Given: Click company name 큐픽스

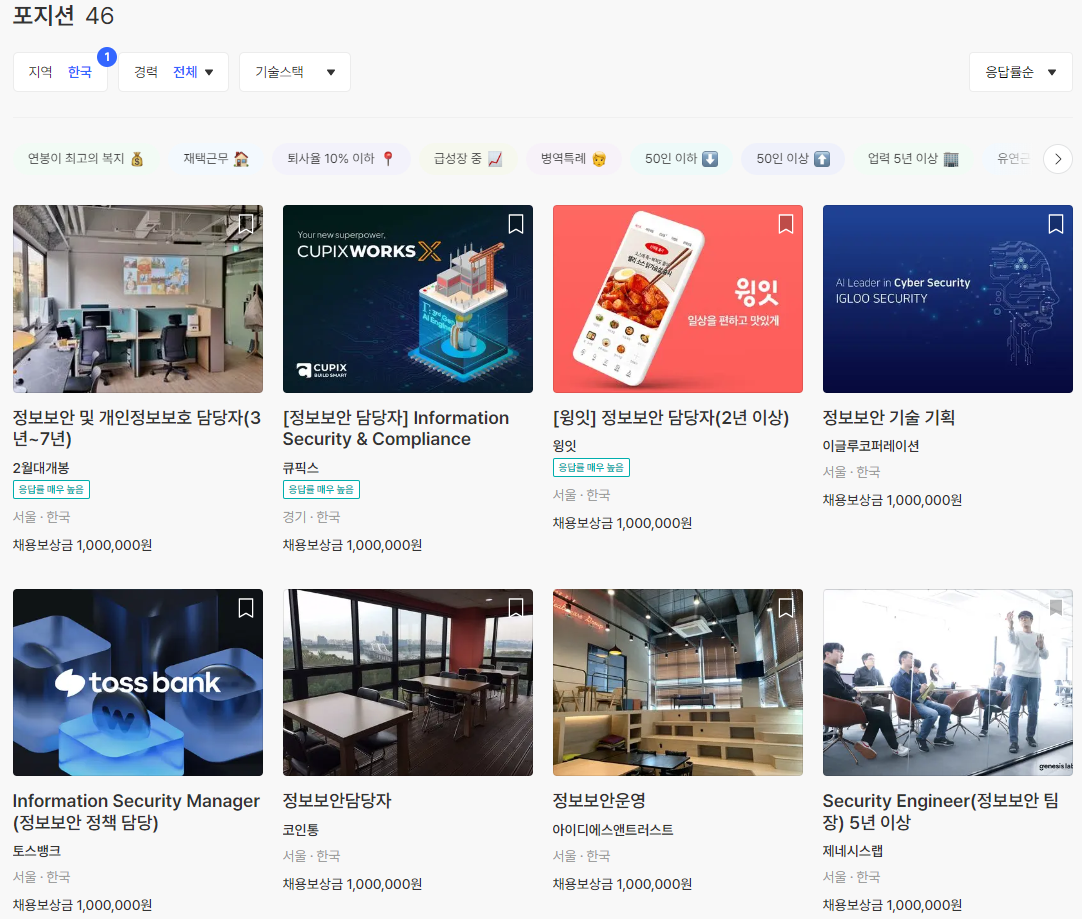Looking at the screenshot, I should [301, 468].
